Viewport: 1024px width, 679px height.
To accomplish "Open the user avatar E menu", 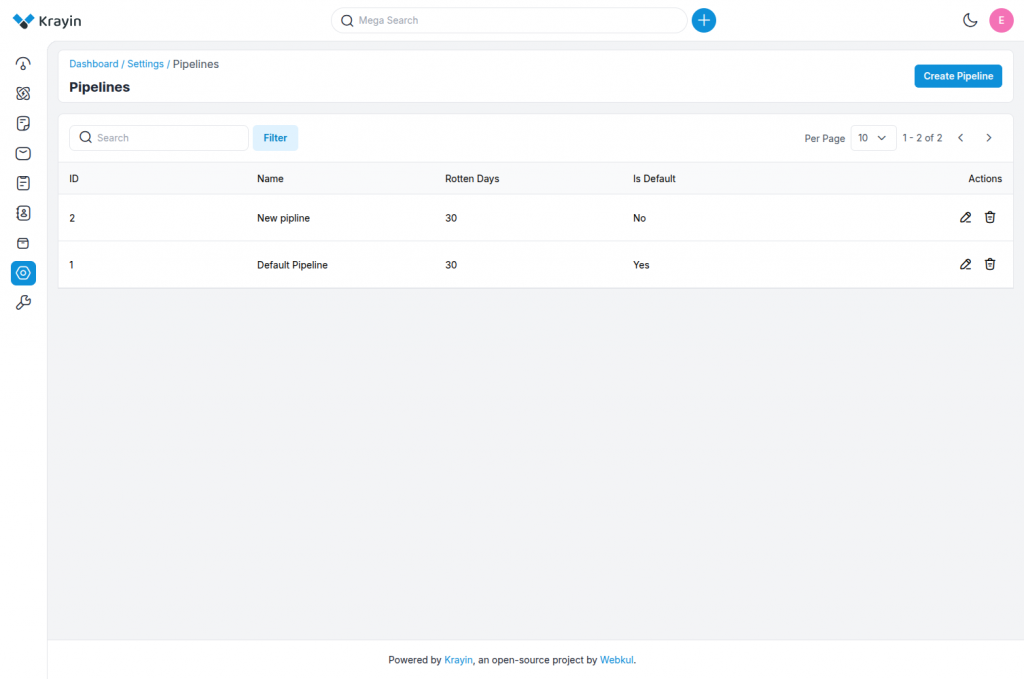I will click(1001, 20).
